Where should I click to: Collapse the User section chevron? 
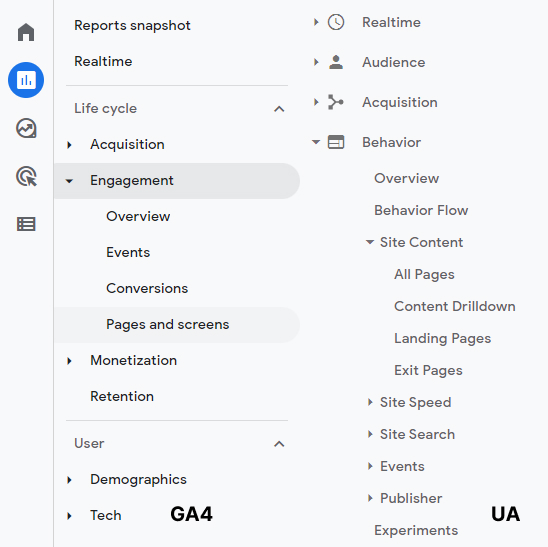(x=279, y=444)
